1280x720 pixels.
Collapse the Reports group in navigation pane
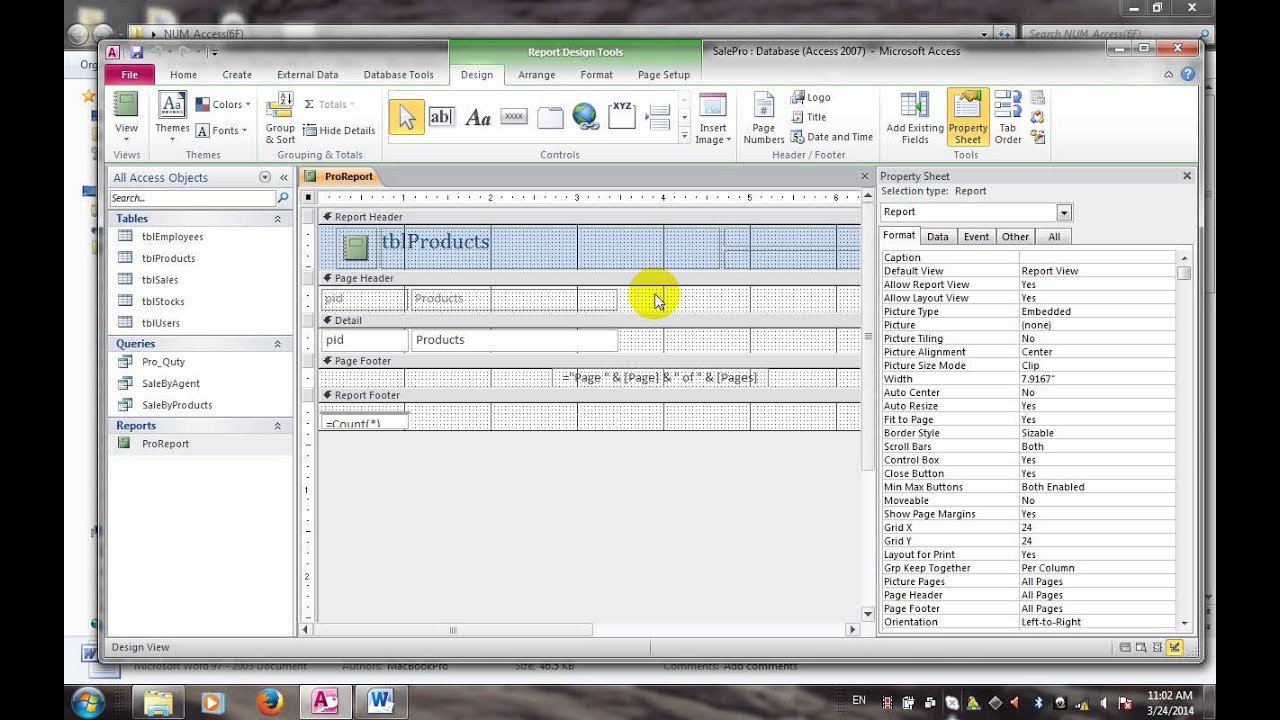click(x=277, y=425)
